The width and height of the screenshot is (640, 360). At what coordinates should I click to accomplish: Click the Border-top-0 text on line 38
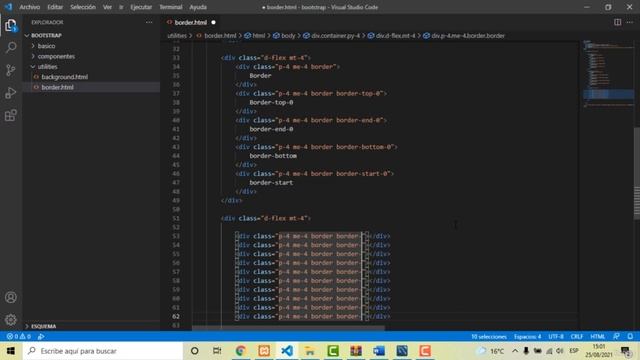point(271,102)
